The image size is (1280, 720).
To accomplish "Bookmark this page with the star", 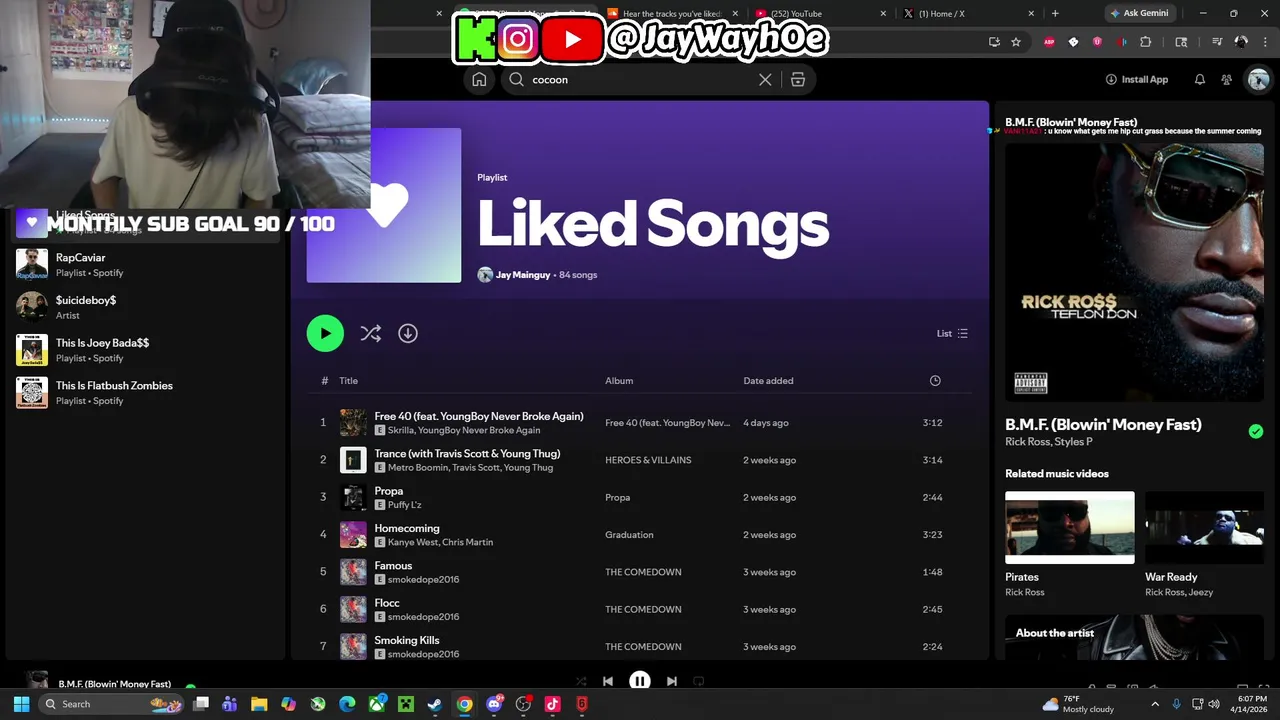I will point(1016,42).
